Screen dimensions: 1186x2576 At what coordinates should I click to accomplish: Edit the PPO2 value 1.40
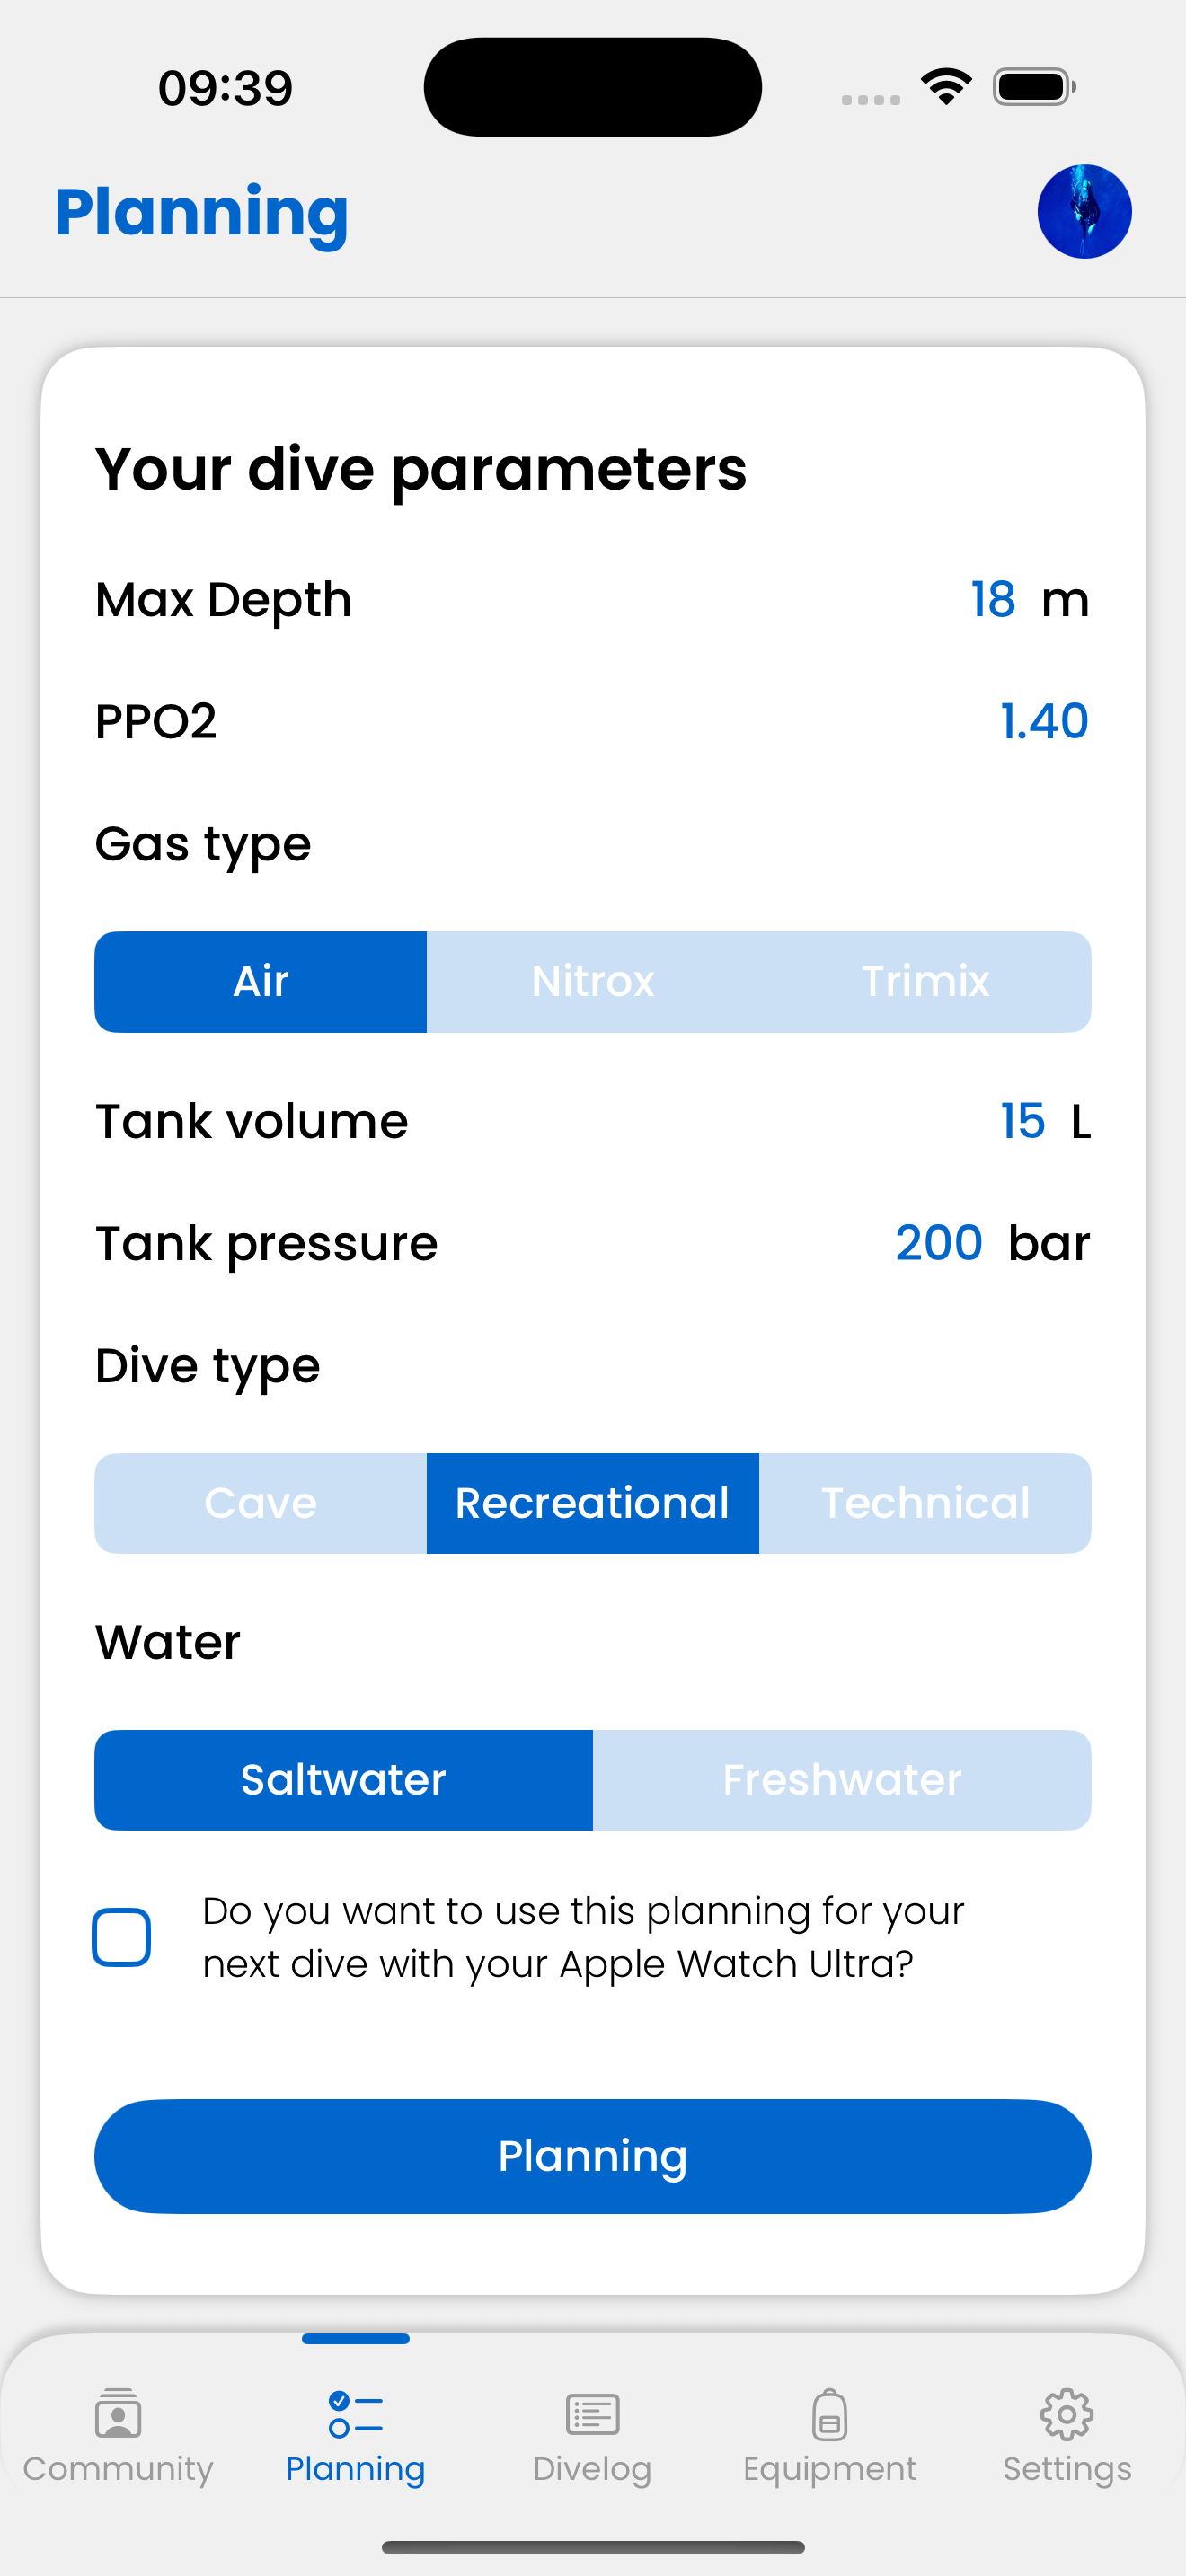tap(1044, 721)
